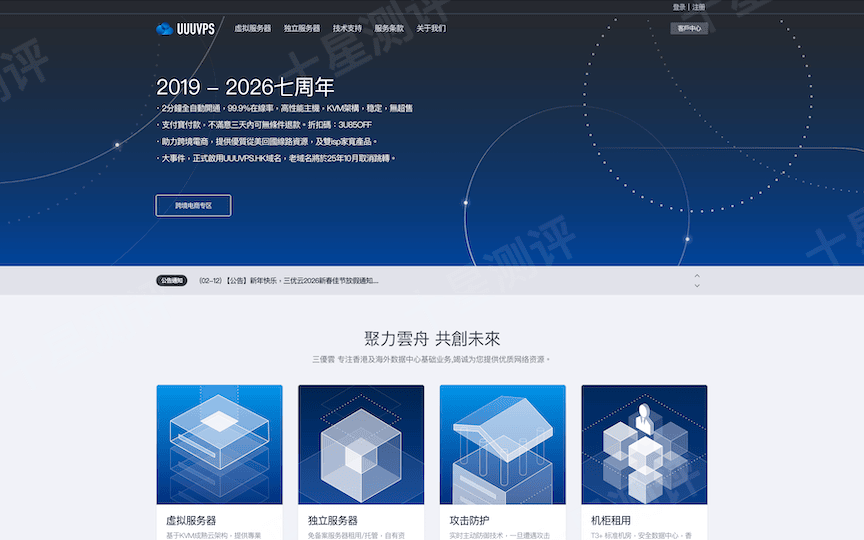Click the 攻击防护 shield-house illustration
Viewport: 864px width, 540px height.
502,444
